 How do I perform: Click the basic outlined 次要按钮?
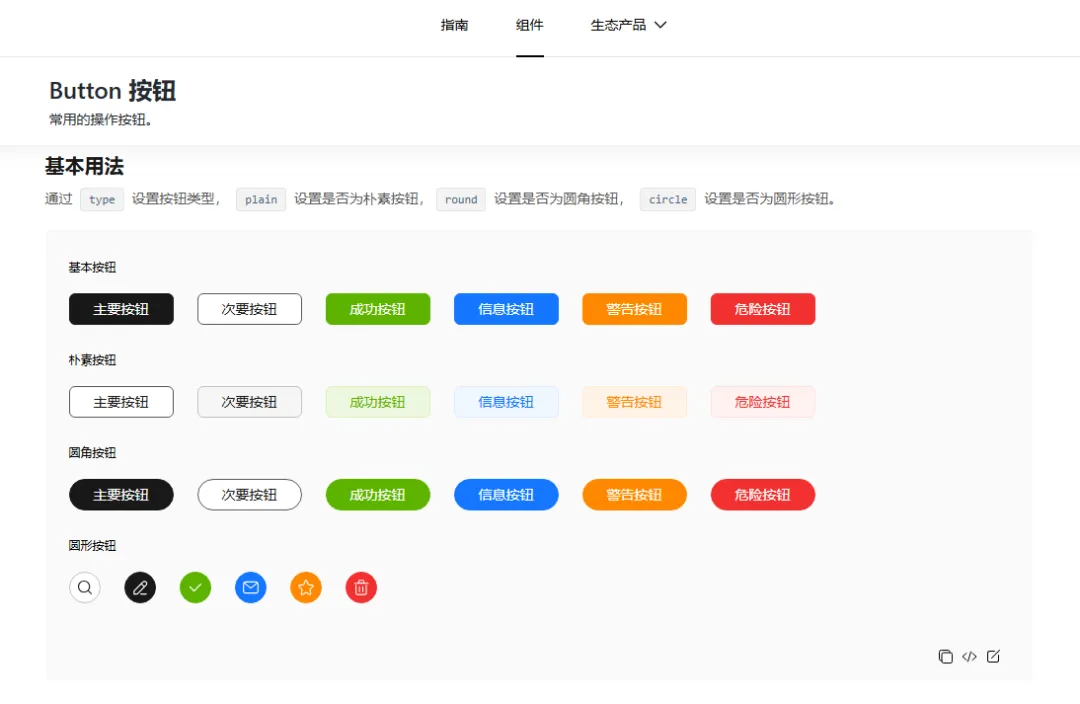(x=249, y=309)
